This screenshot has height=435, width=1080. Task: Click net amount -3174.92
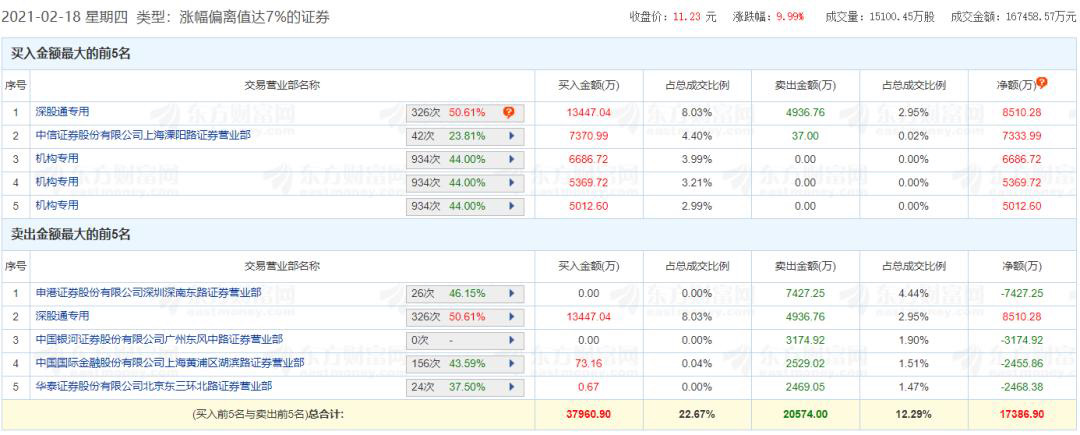[x=1022, y=340]
